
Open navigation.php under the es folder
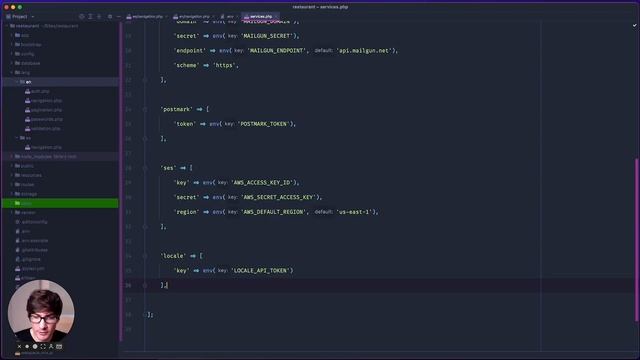[44, 147]
